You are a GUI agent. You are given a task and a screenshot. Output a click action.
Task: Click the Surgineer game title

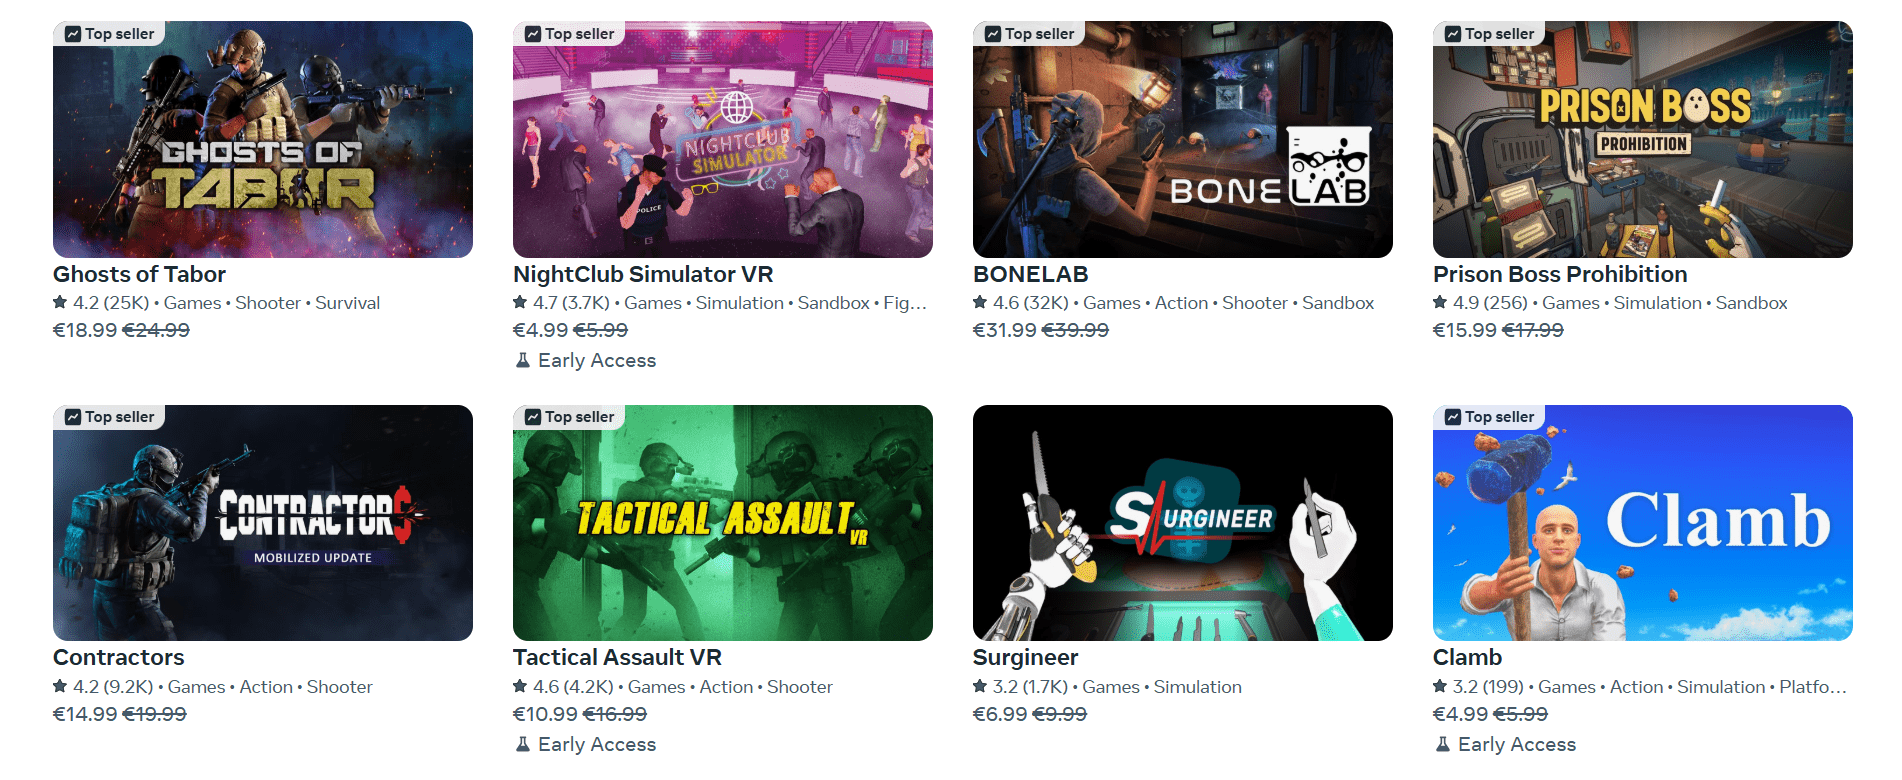point(1025,657)
